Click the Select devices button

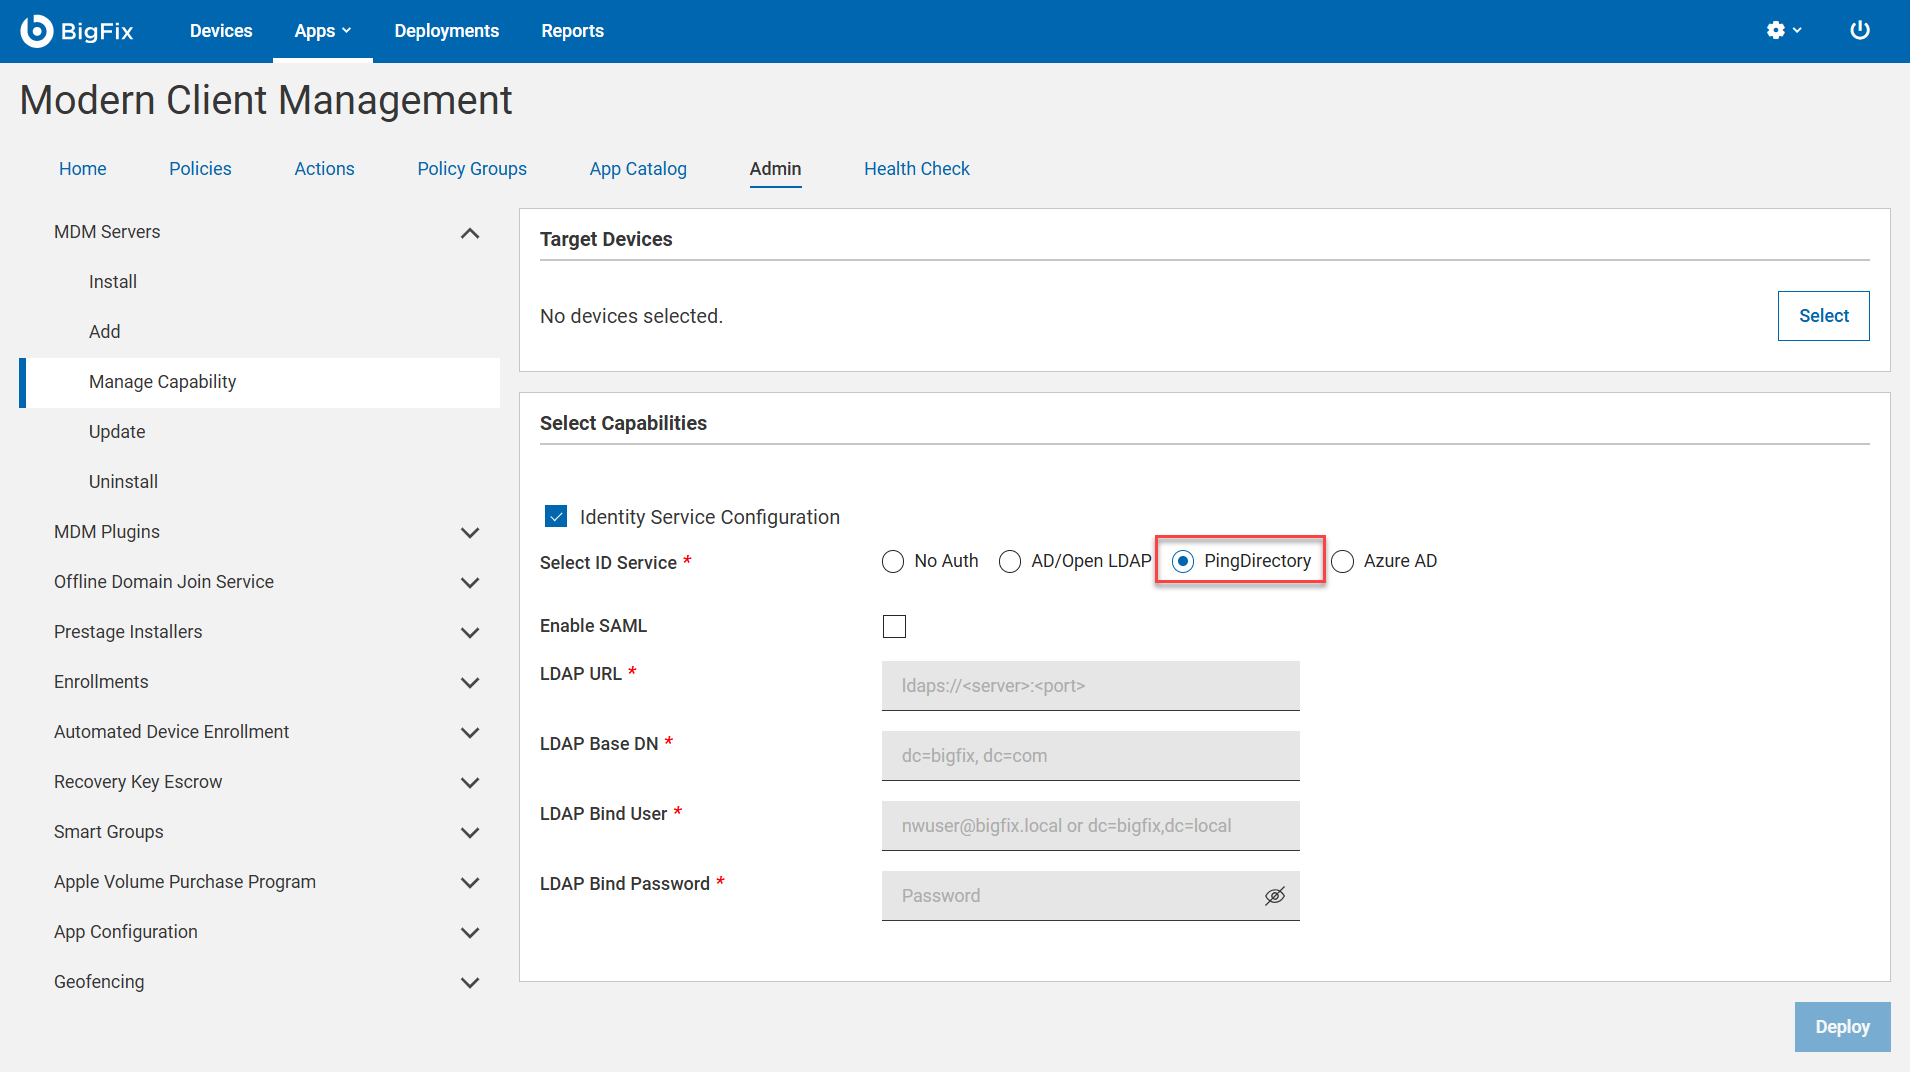(1823, 316)
